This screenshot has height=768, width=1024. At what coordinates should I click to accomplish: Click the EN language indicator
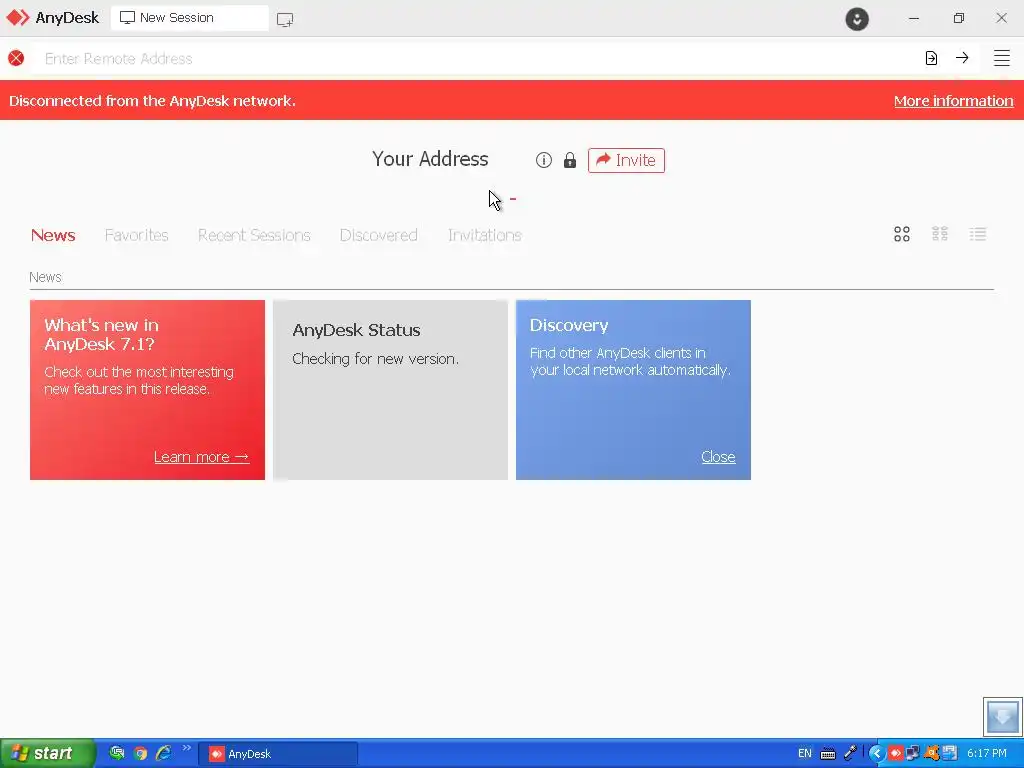click(x=805, y=754)
